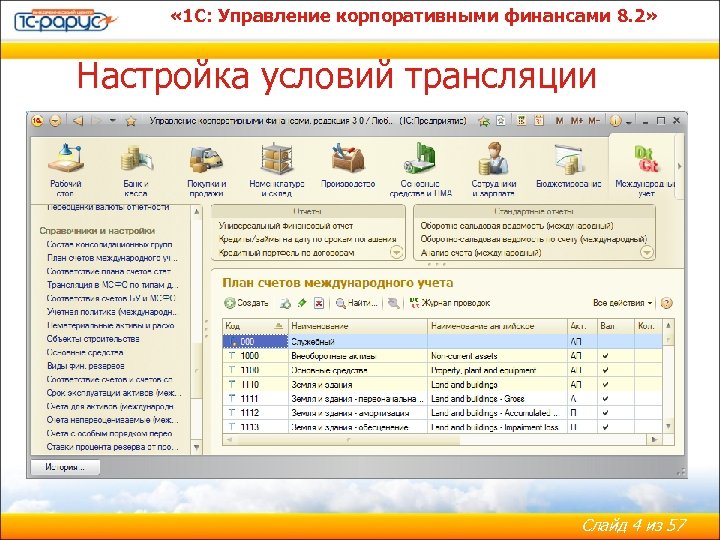Open the Основные средства и НМА section

coord(420,170)
